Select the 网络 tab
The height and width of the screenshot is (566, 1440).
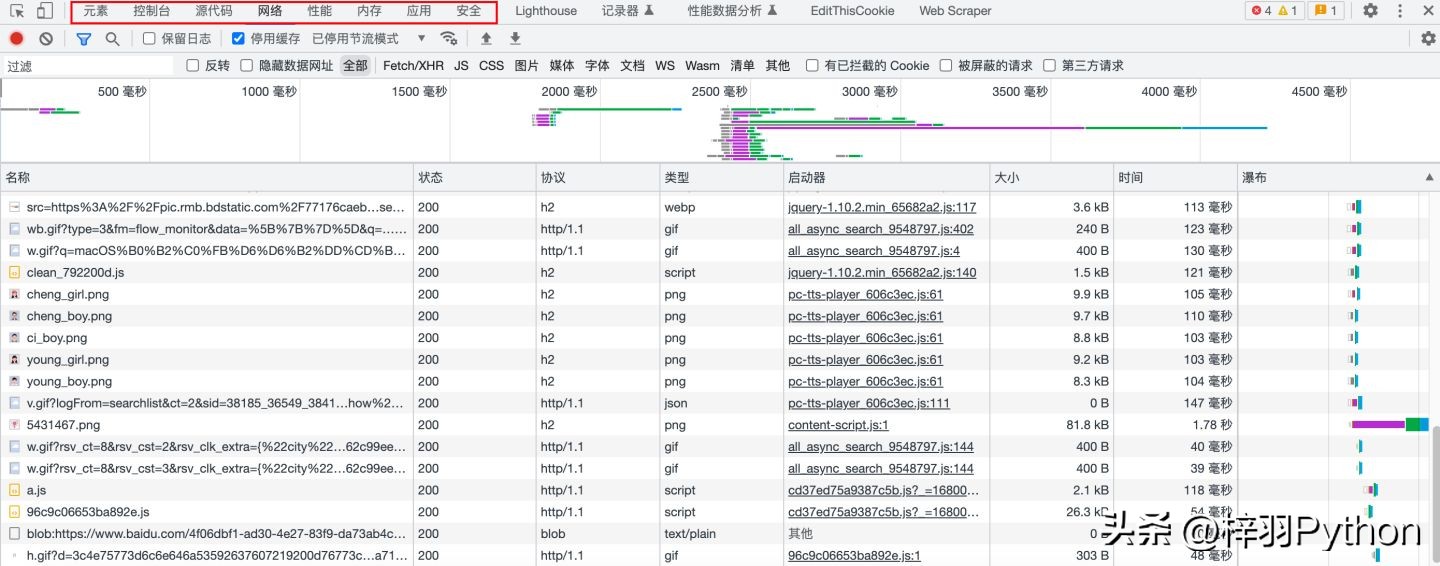[x=270, y=11]
